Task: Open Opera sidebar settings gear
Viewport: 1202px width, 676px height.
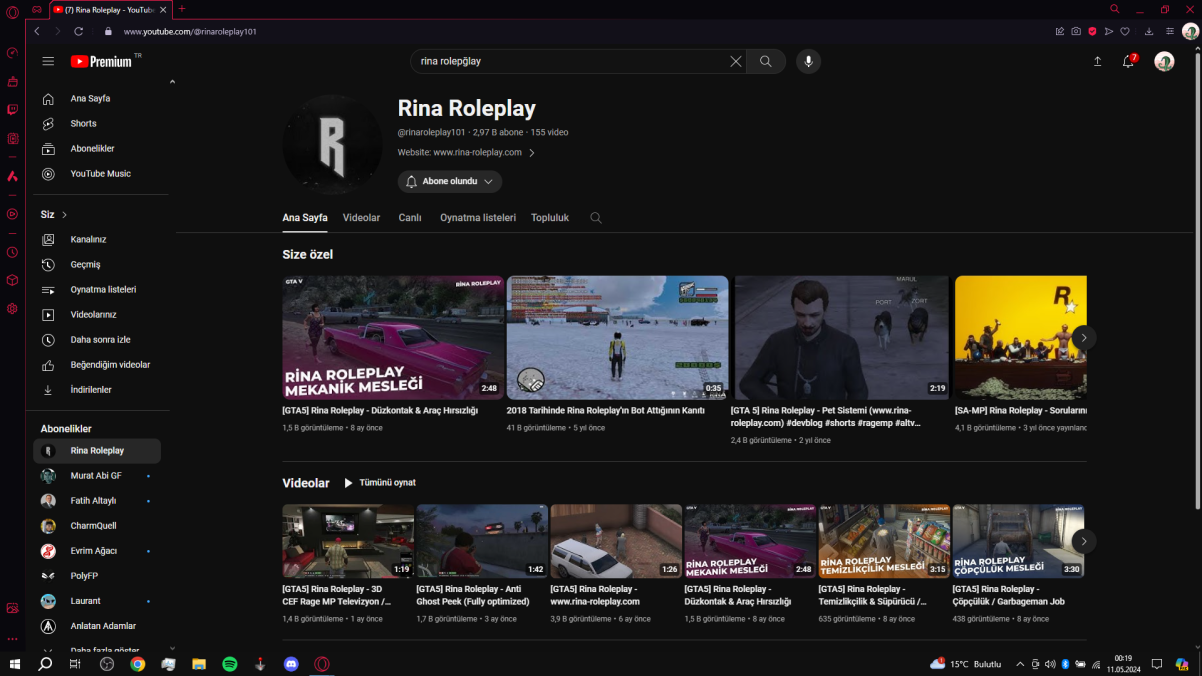Action: (x=12, y=308)
